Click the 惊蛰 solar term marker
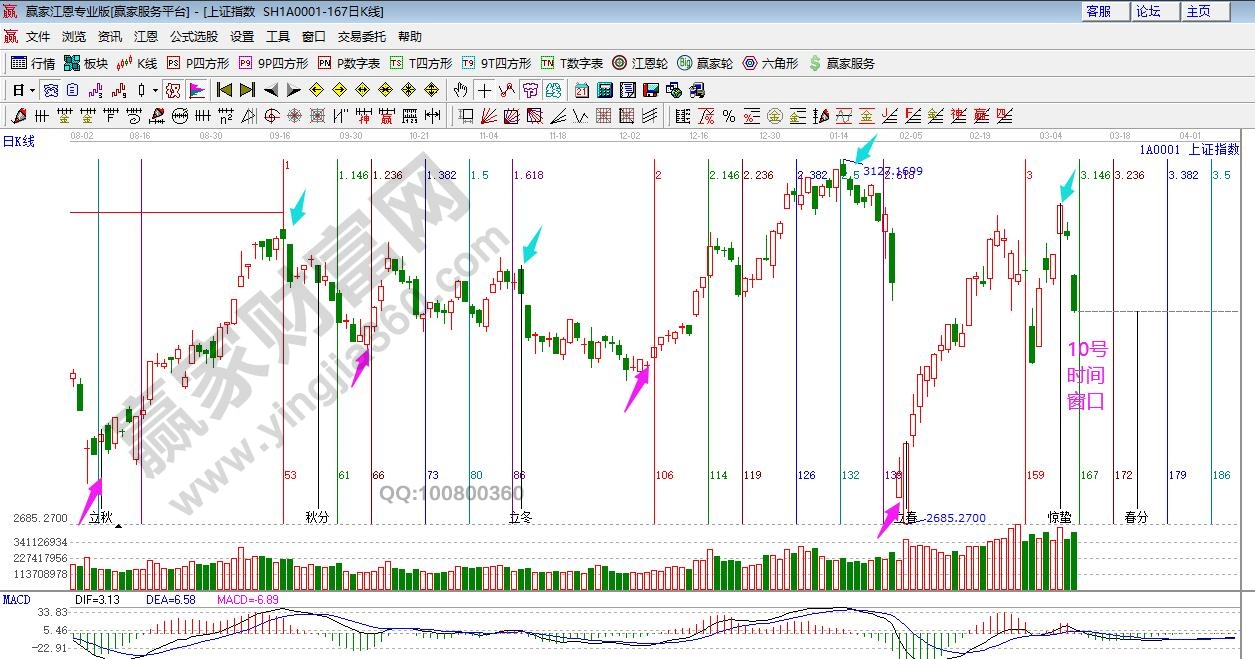This screenshot has width=1255, height=659. click(x=1059, y=517)
